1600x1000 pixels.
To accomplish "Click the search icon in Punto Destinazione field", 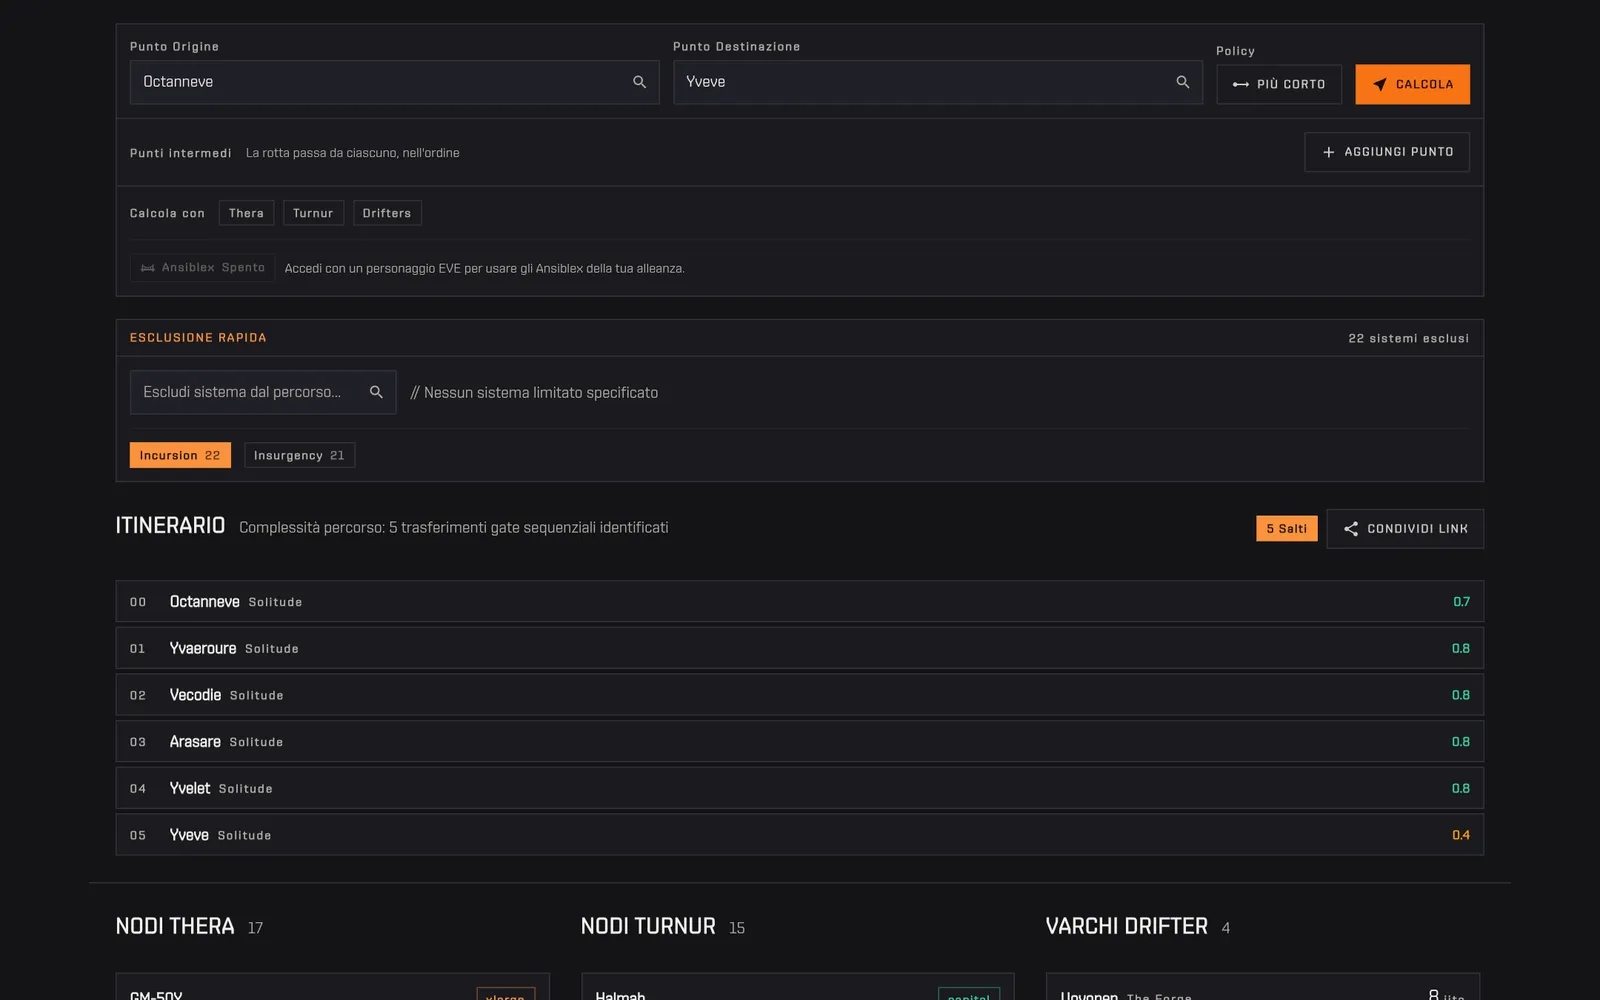I will point(1183,82).
